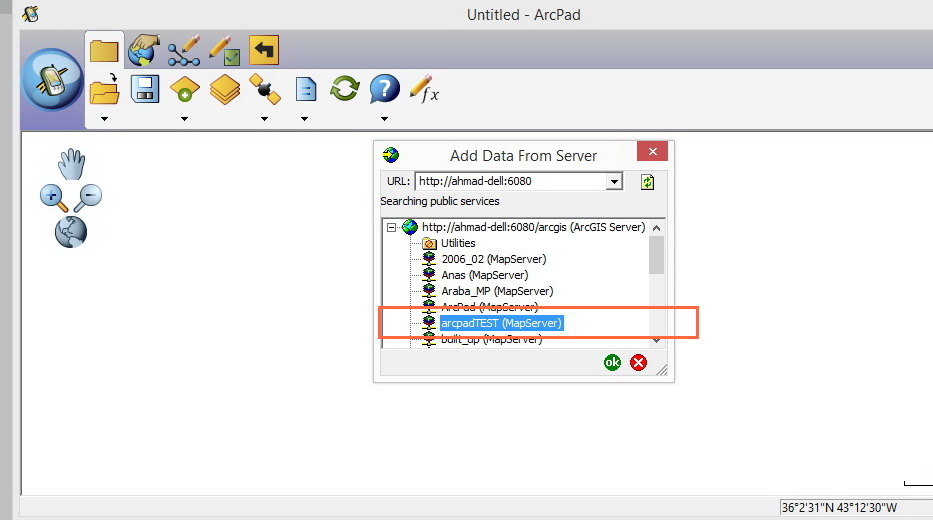Click the service list scroll up arrow
The image size is (933, 520).
click(x=656, y=228)
